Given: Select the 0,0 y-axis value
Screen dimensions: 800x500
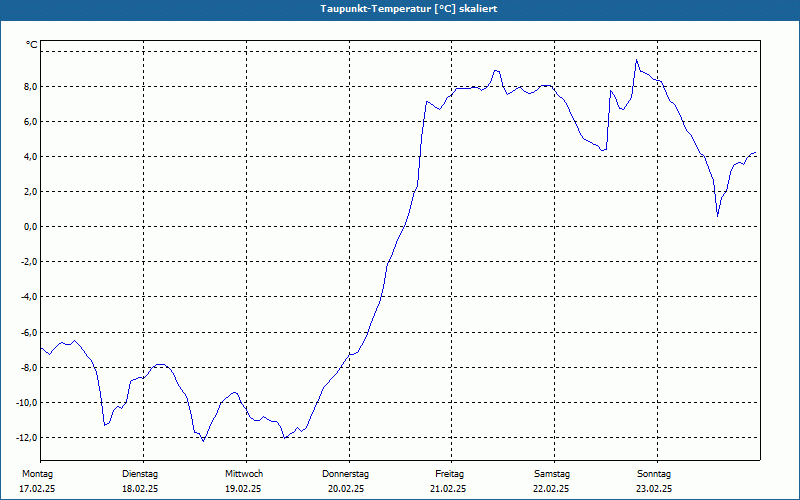Looking at the screenshot, I should [30, 227].
